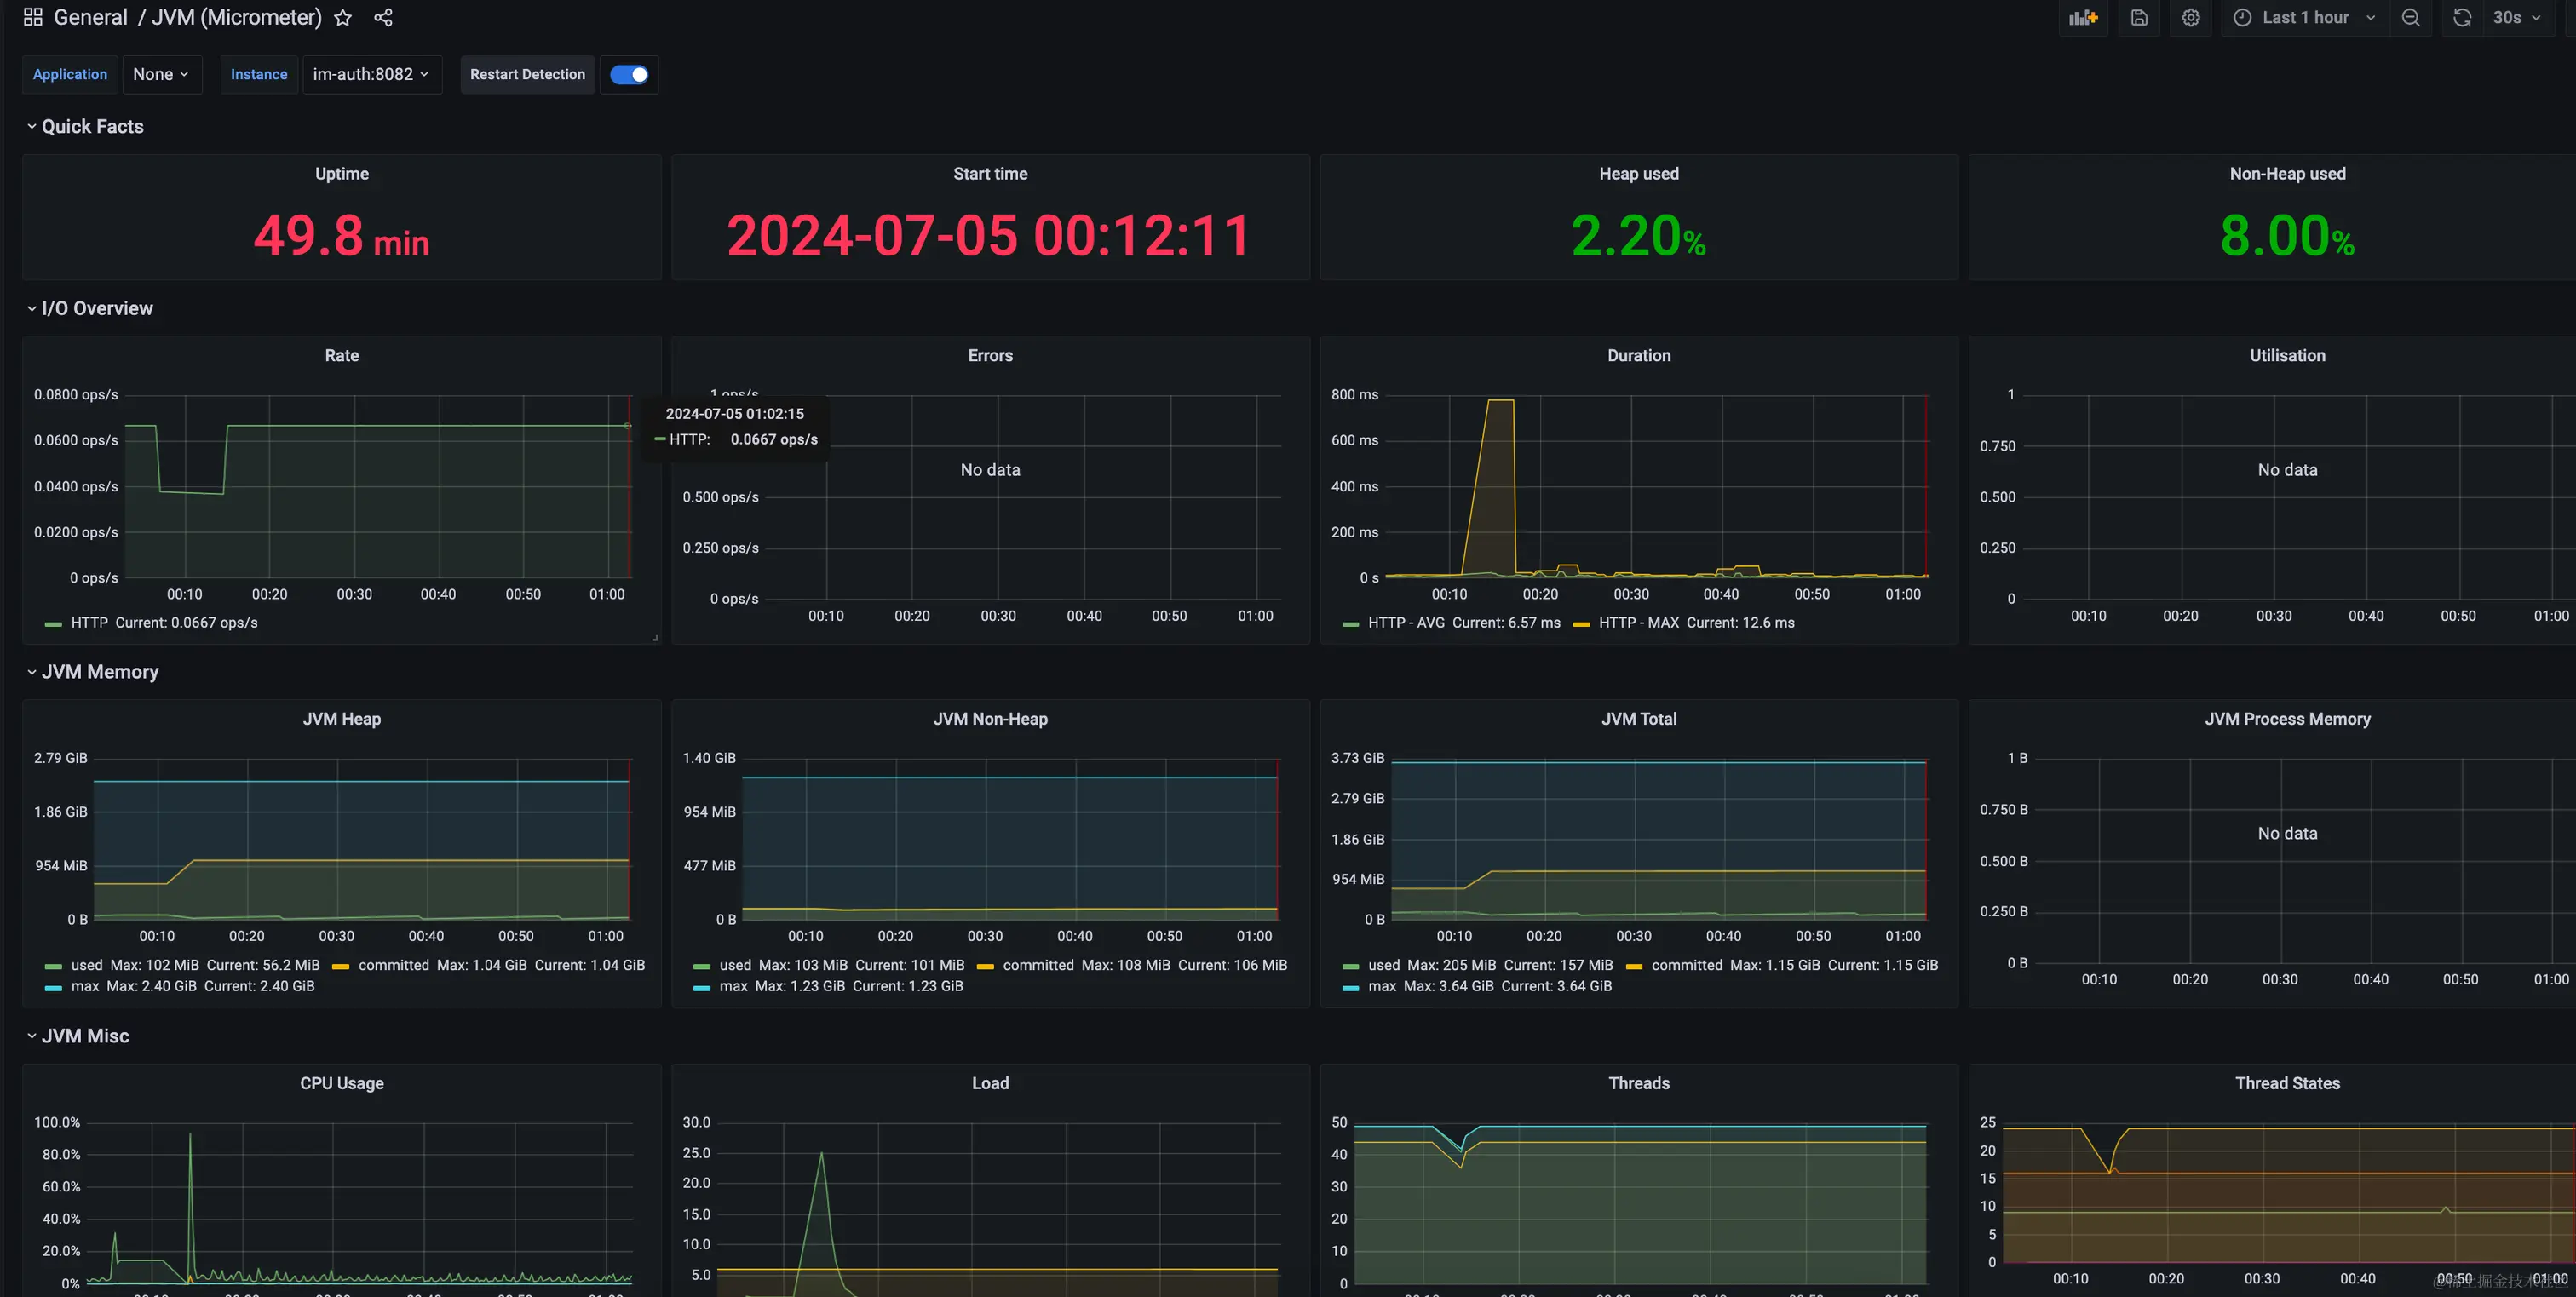Click the committed color swatch in JVM Heap legend
This screenshot has height=1297, width=2576.
pos(341,966)
